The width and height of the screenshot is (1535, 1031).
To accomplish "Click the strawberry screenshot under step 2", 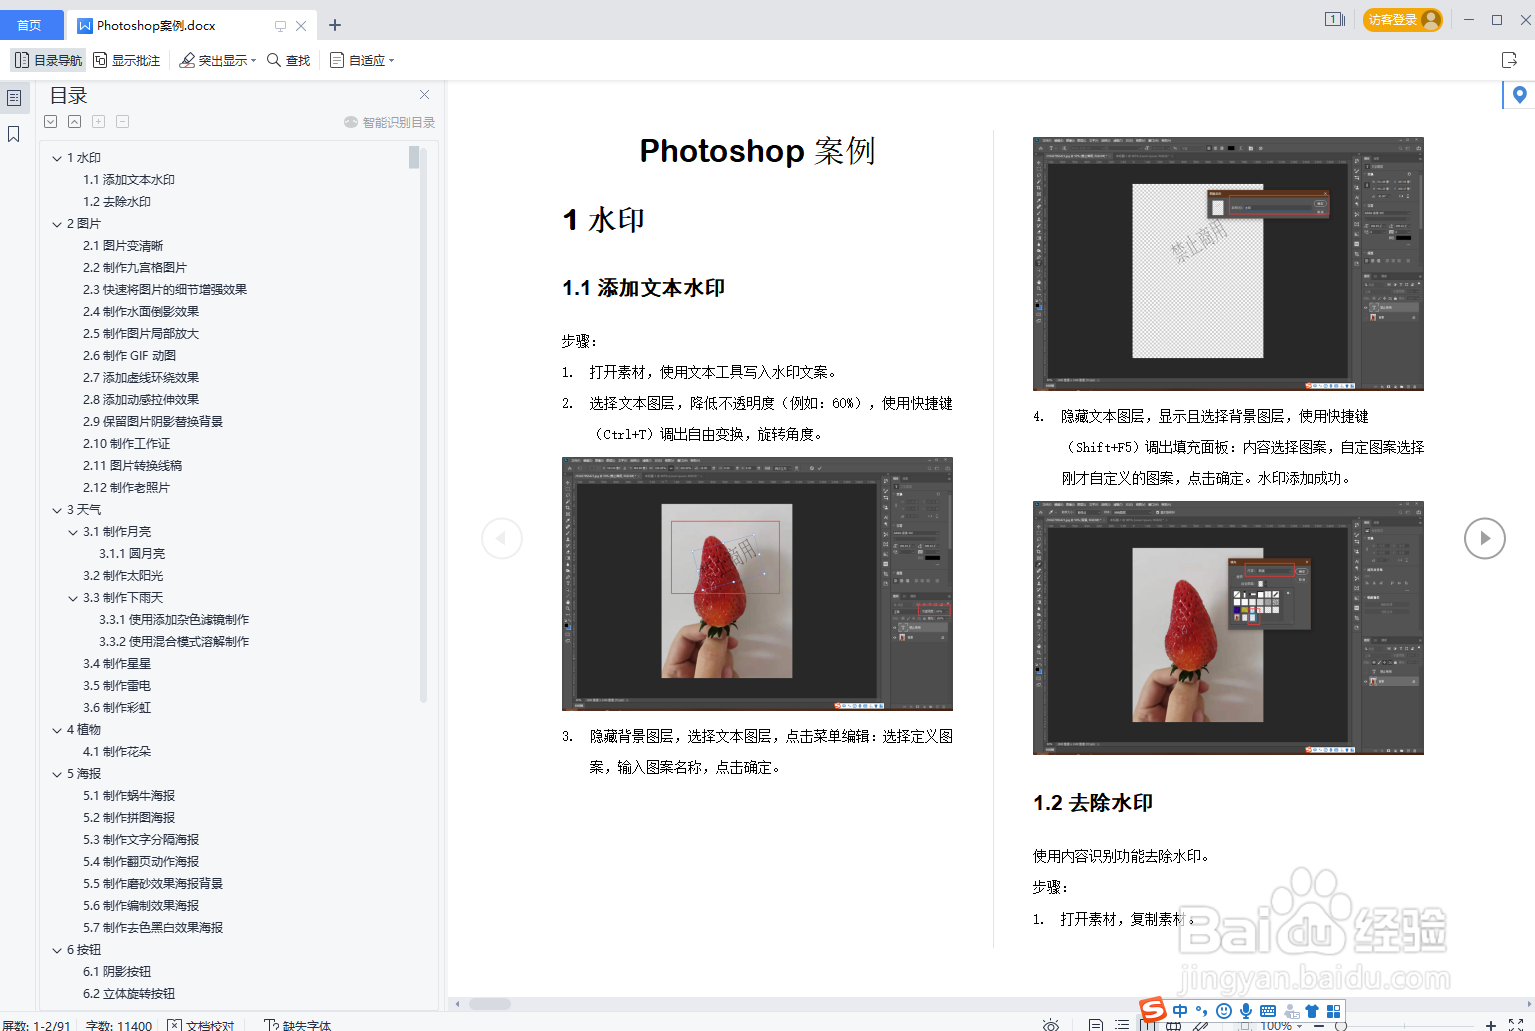I will (757, 584).
